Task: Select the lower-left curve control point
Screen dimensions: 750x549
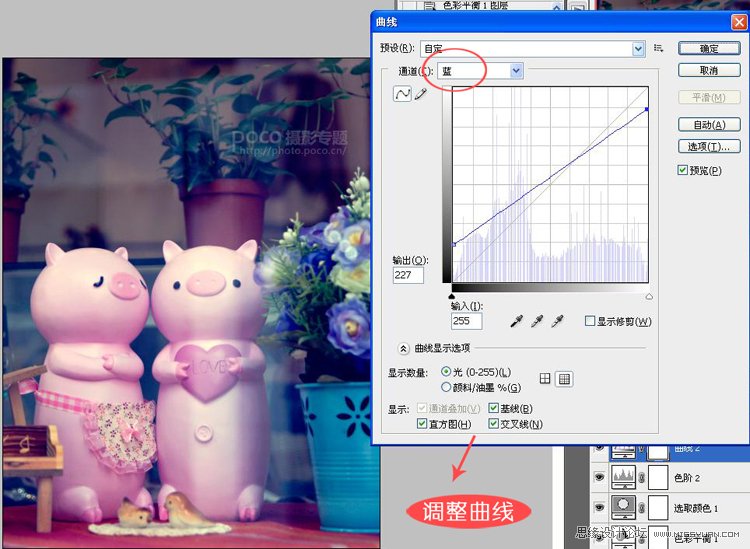Action: coord(454,244)
